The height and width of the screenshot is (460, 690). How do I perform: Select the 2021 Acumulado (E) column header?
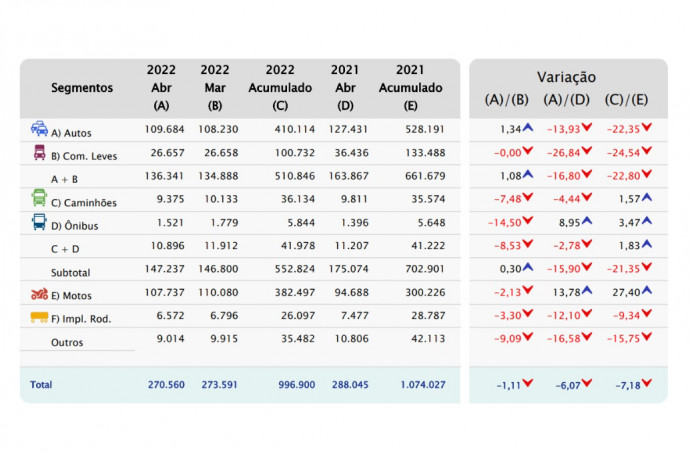click(410, 86)
